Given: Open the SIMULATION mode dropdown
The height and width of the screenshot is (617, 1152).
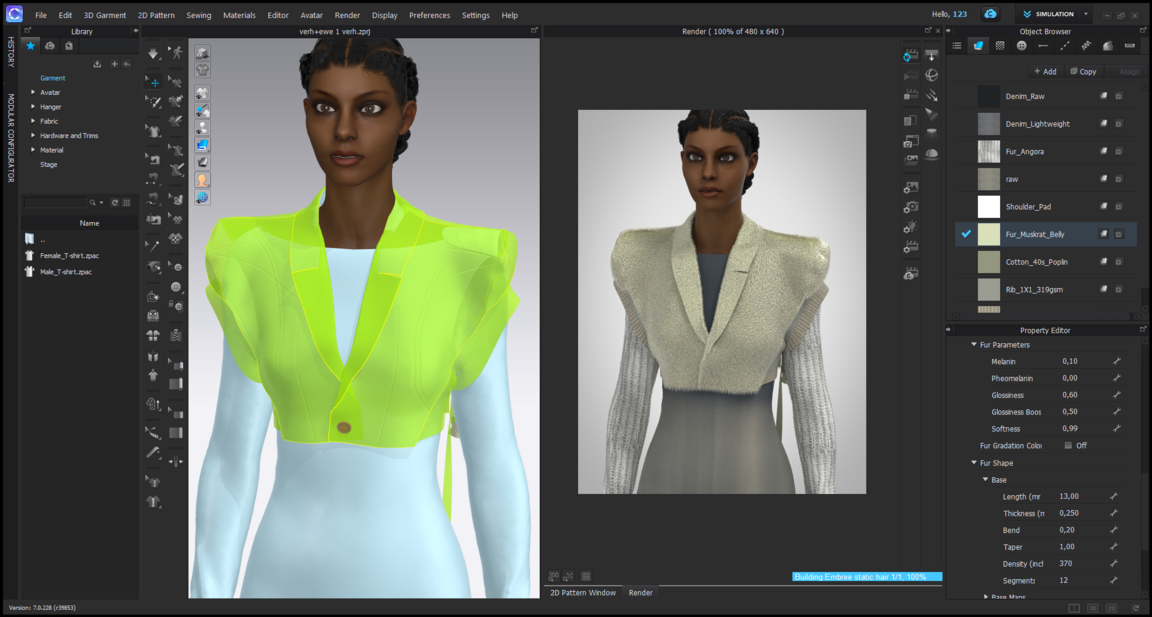Looking at the screenshot, I should pos(1086,14).
